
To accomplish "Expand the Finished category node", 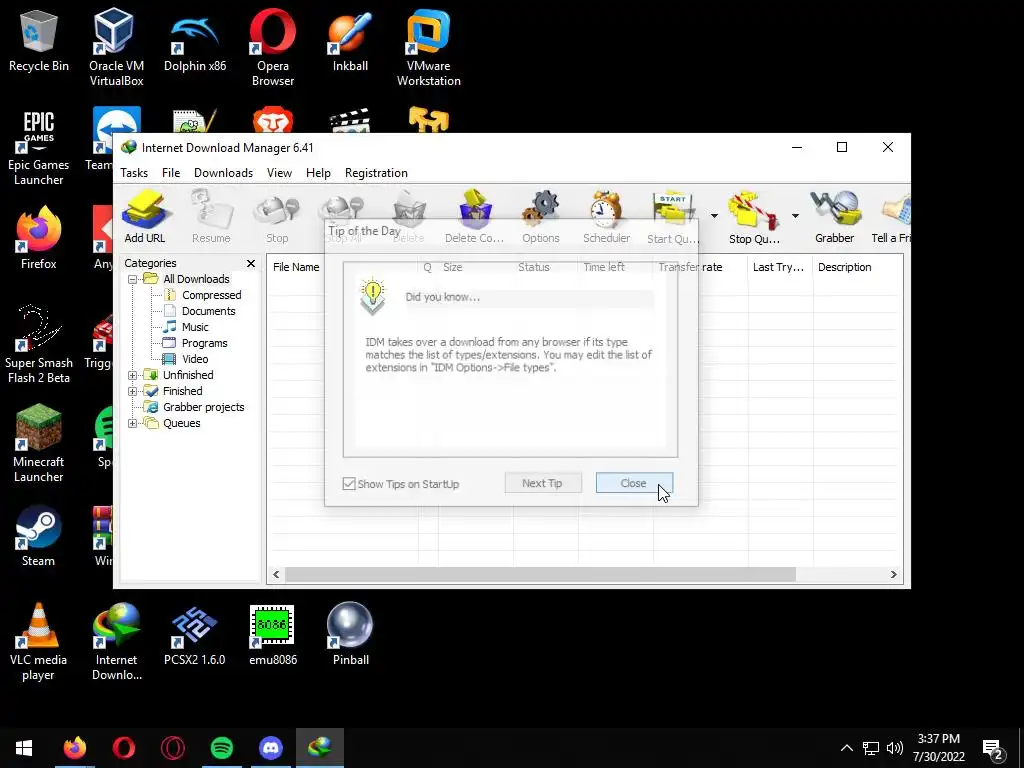I will 133,391.
